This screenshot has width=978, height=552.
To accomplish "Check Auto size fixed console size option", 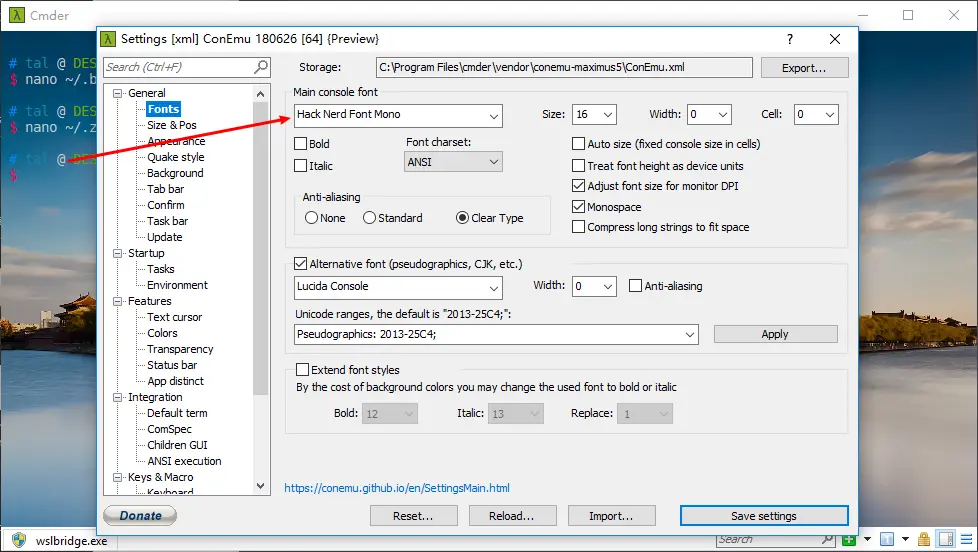I will [x=578, y=143].
